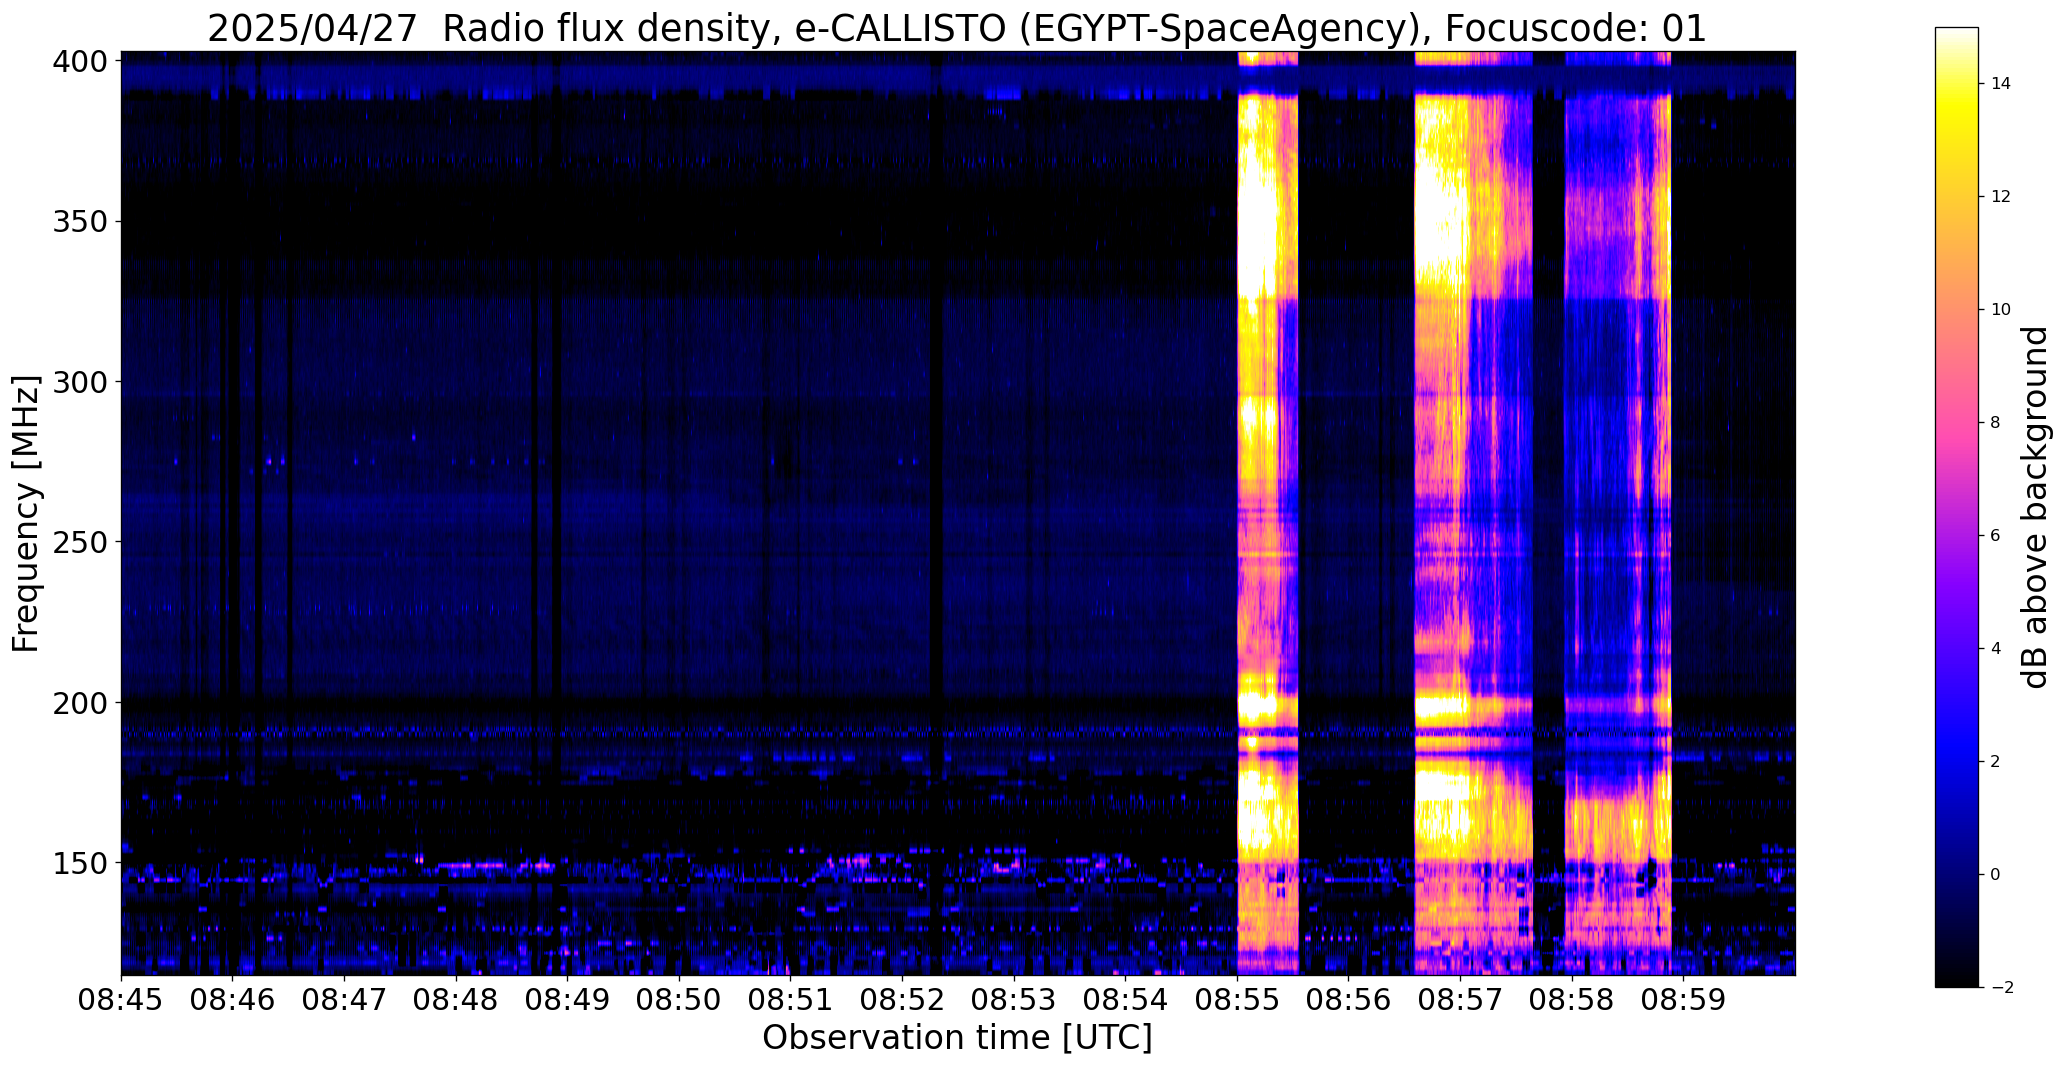The image size is (2066, 1067).
Task: Click the 08:58 time tick label
Action: click(1572, 1000)
